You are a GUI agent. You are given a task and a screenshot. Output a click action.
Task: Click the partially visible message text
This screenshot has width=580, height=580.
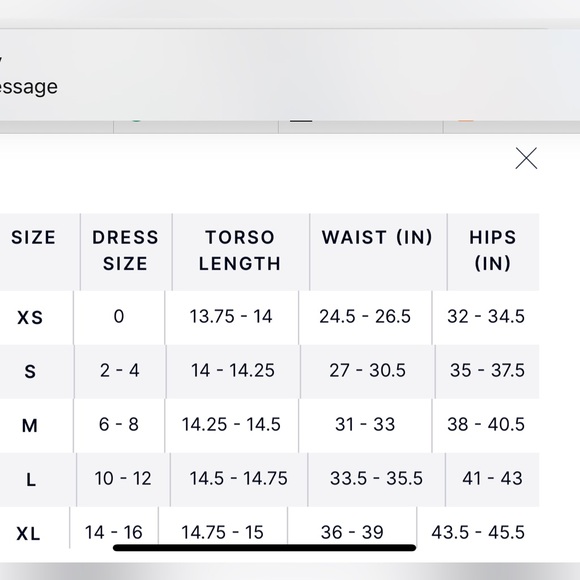click(28, 87)
